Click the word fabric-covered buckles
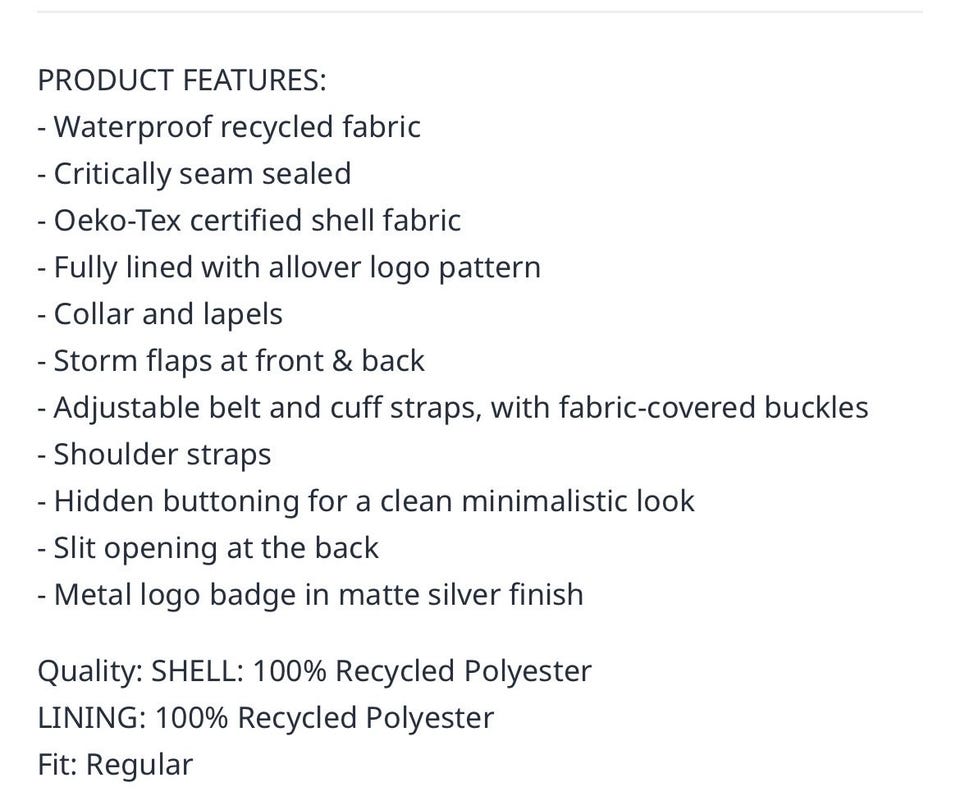 click(x=713, y=408)
